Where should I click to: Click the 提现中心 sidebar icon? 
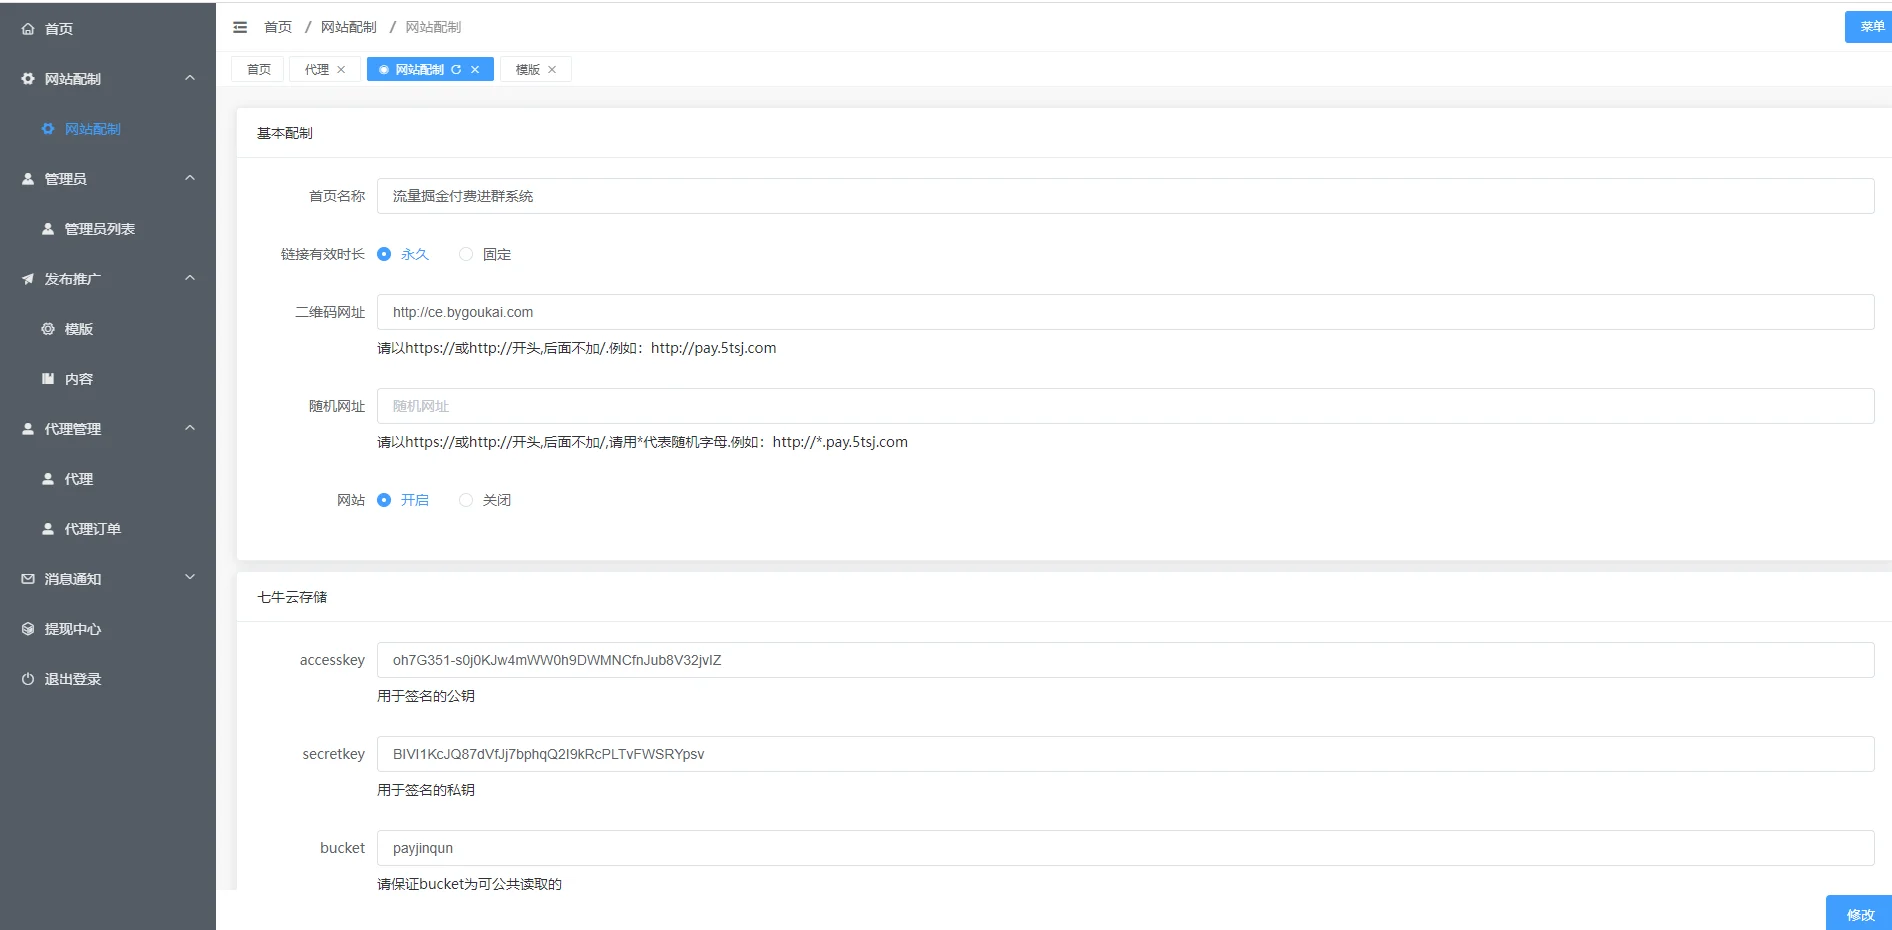pos(28,629)
